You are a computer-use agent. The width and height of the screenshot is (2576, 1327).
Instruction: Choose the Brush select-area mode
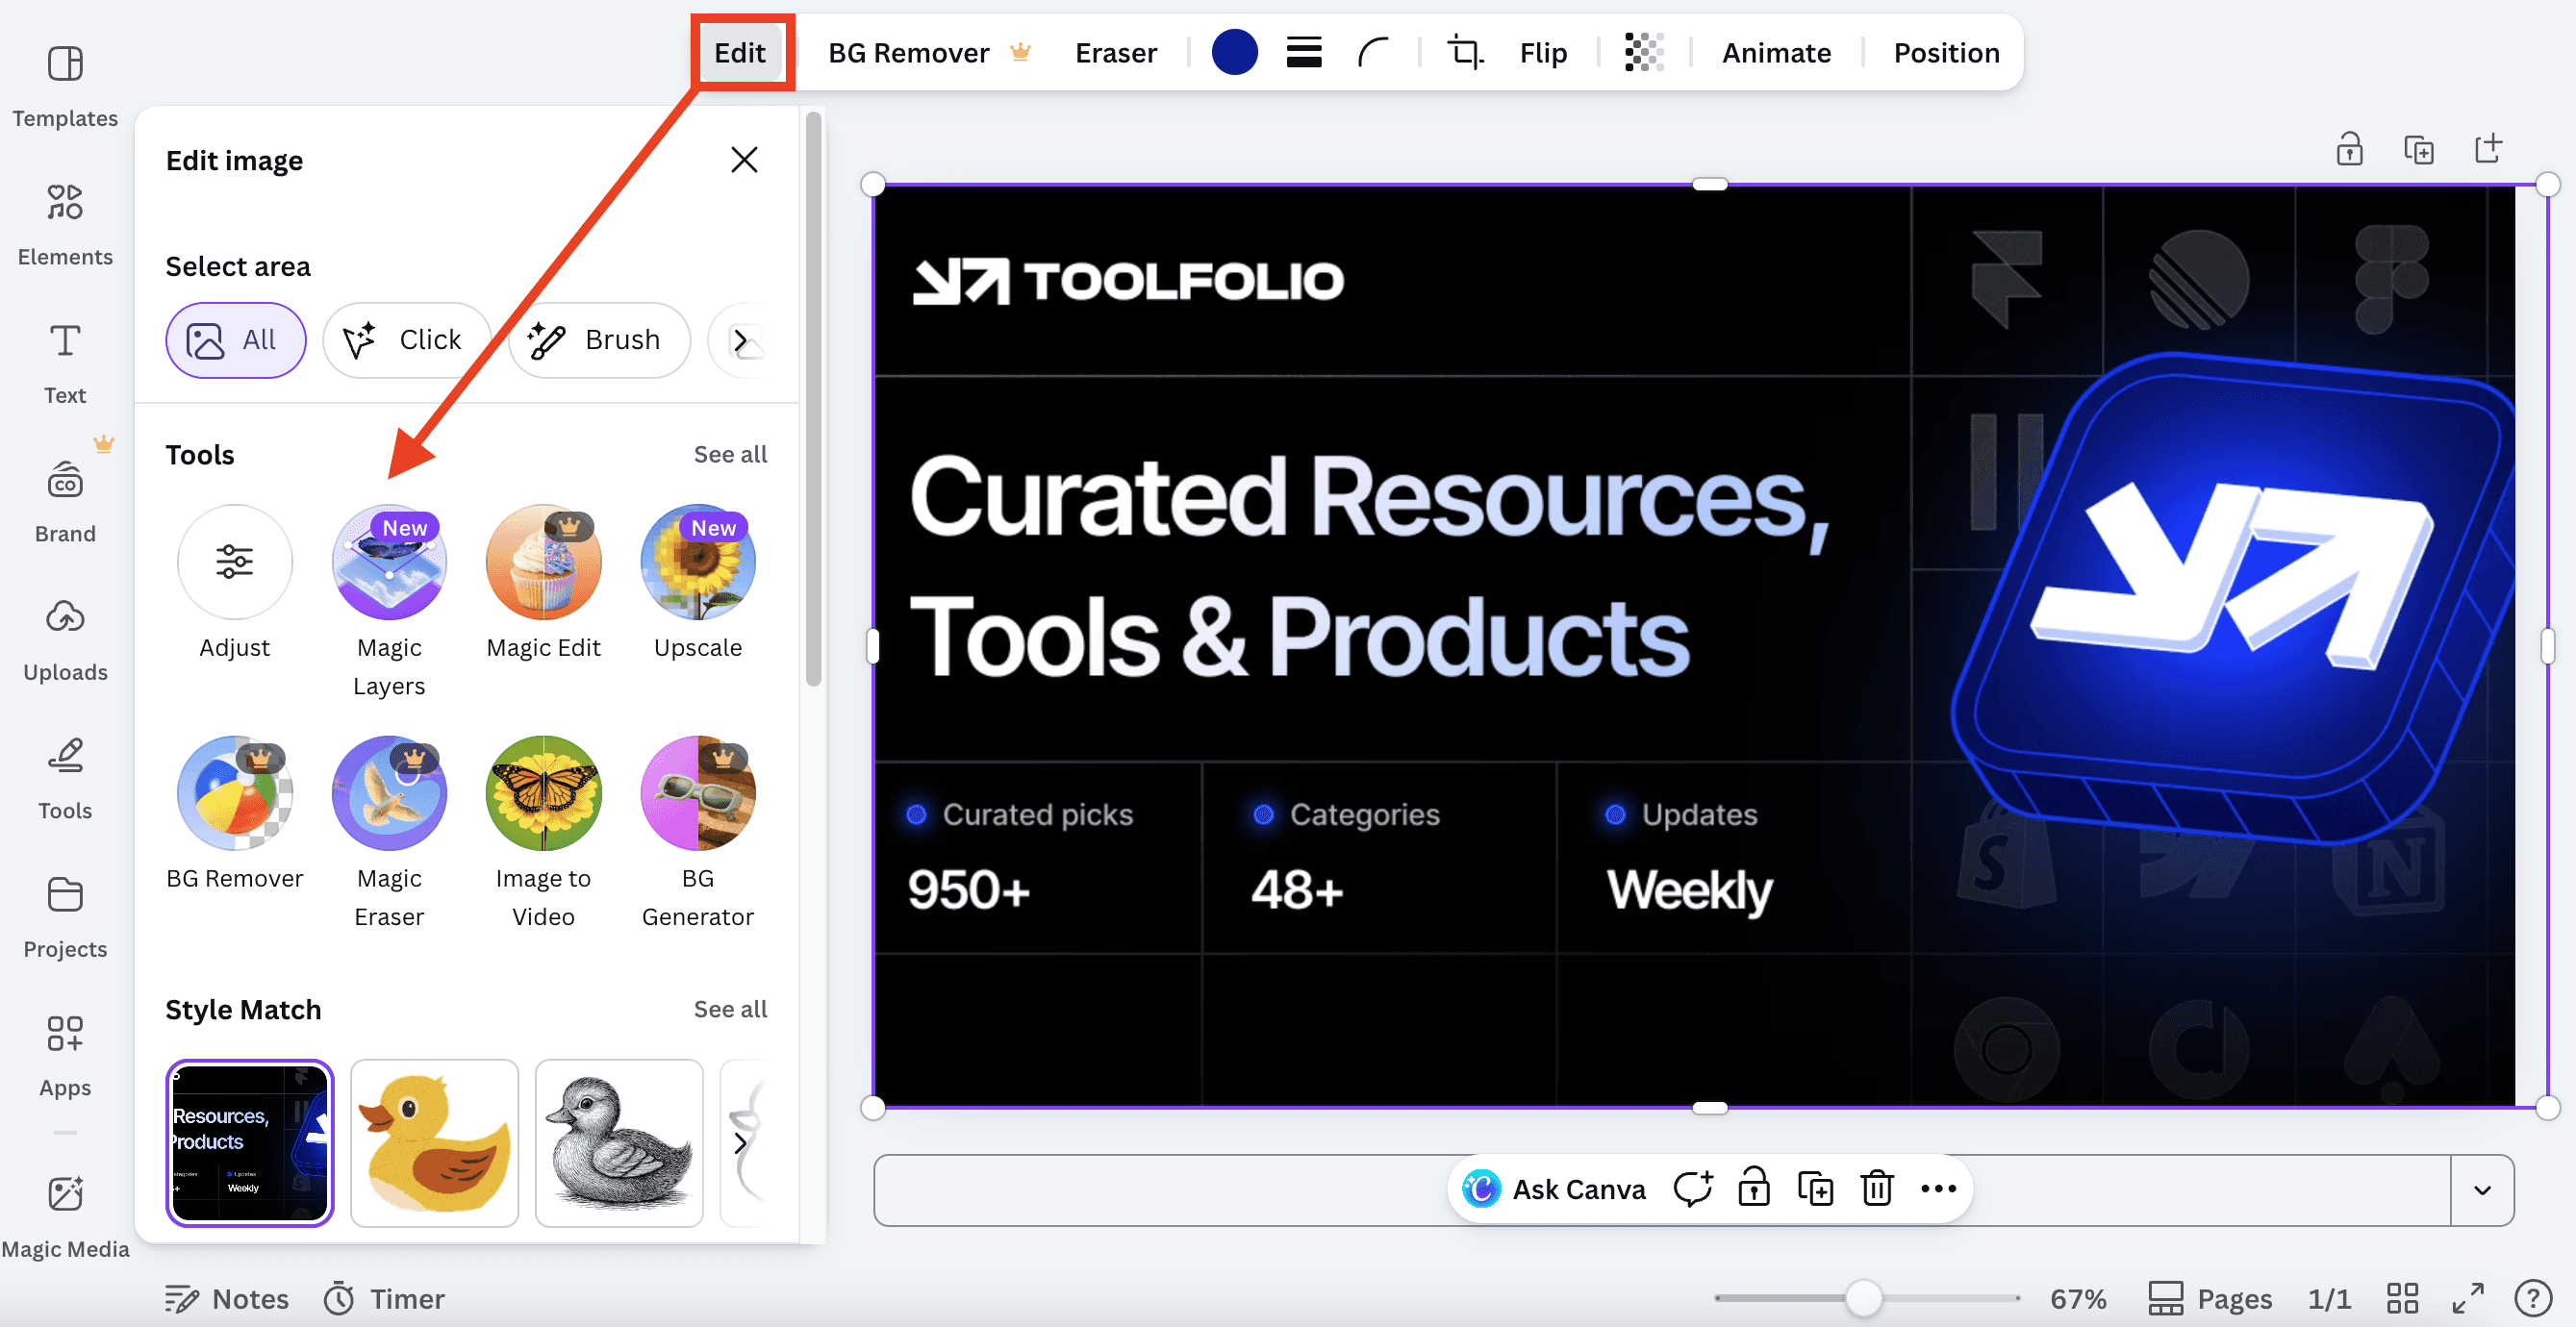598,340
